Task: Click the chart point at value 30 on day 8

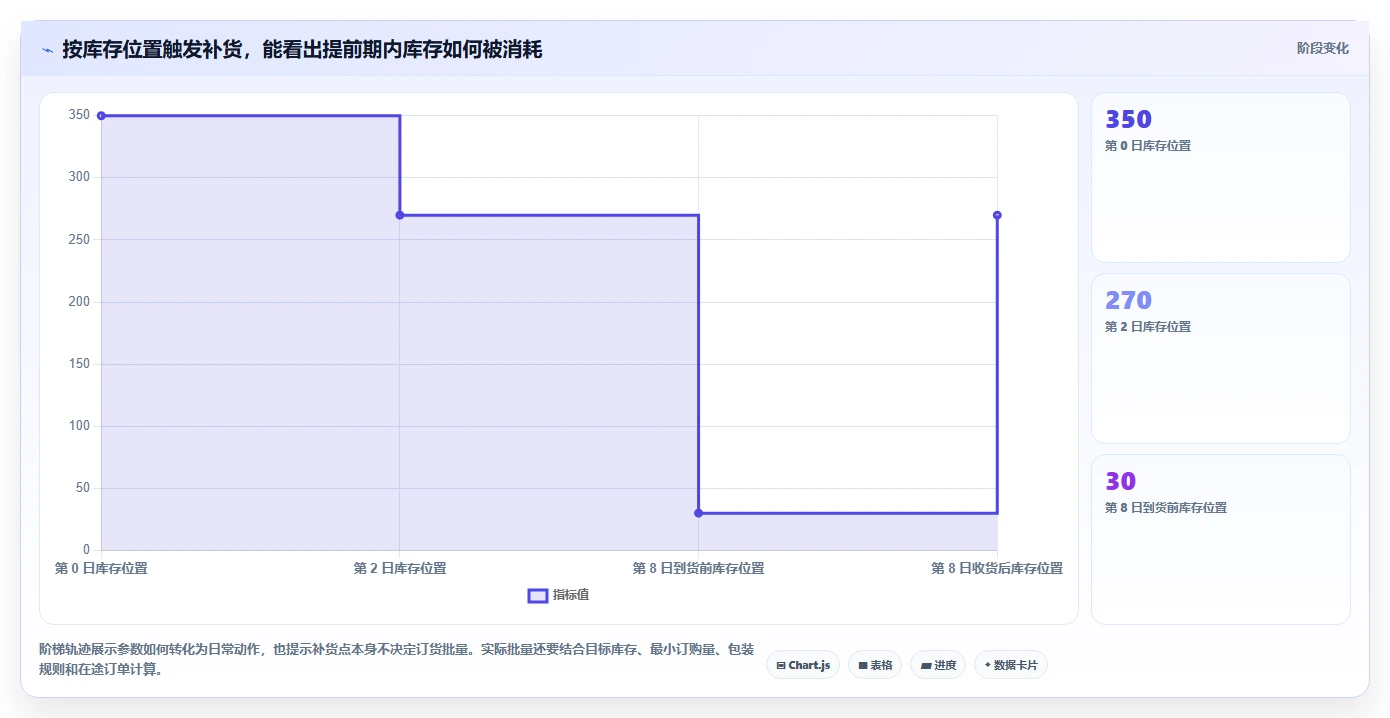Action: point(698,513)
